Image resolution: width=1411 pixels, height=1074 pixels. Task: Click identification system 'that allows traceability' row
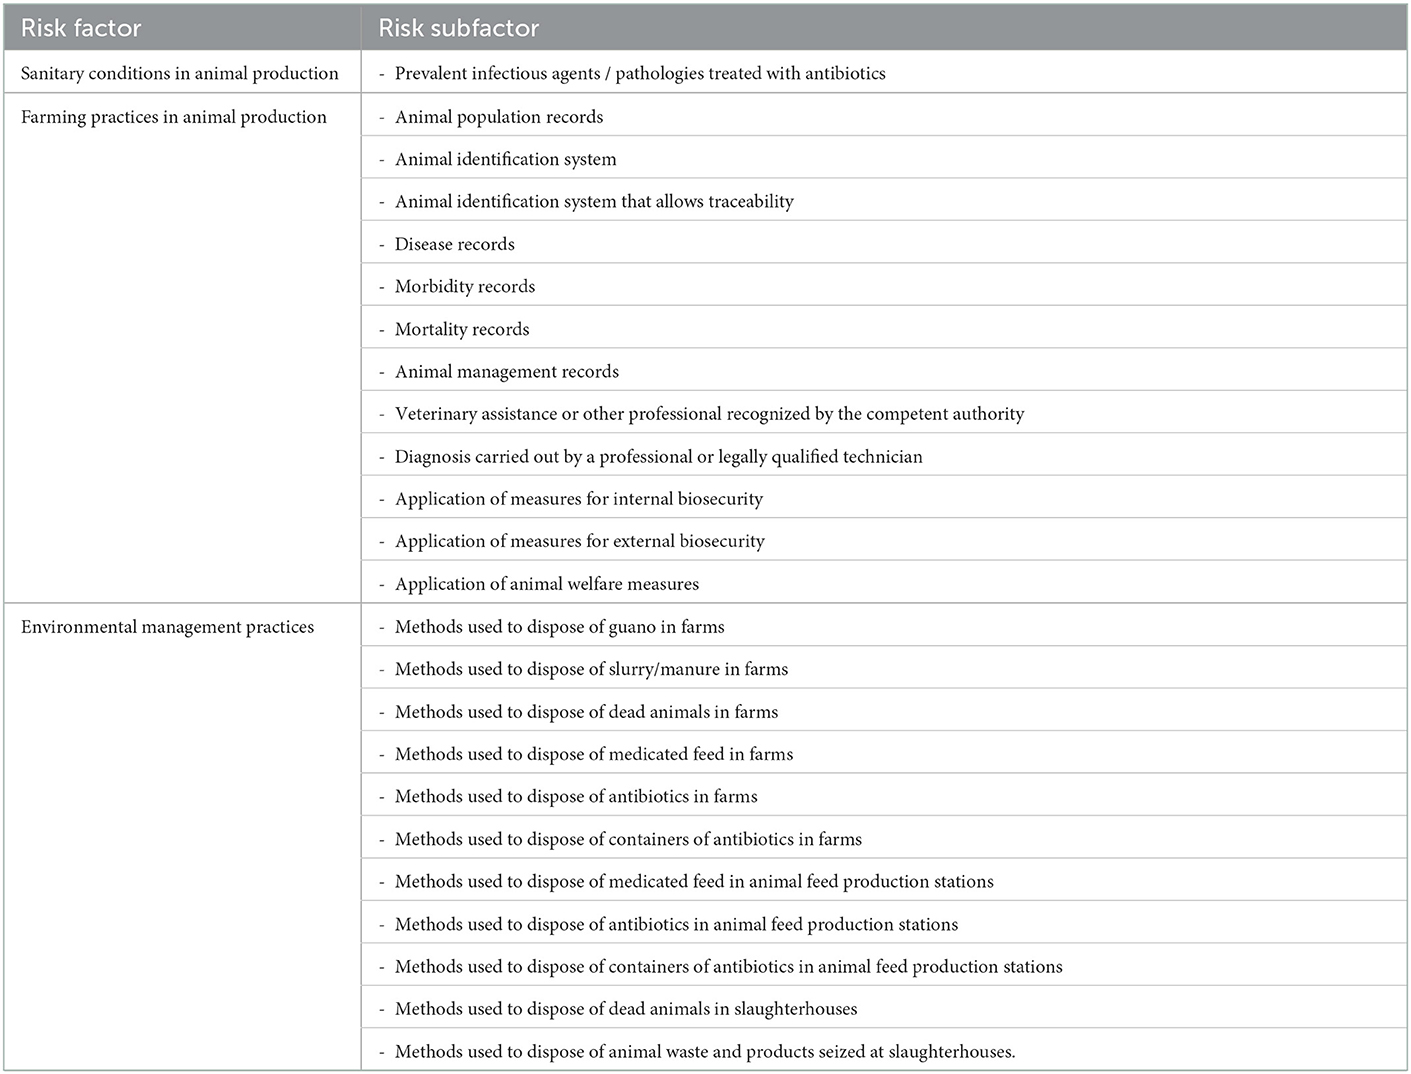click(x=884, y=201)
